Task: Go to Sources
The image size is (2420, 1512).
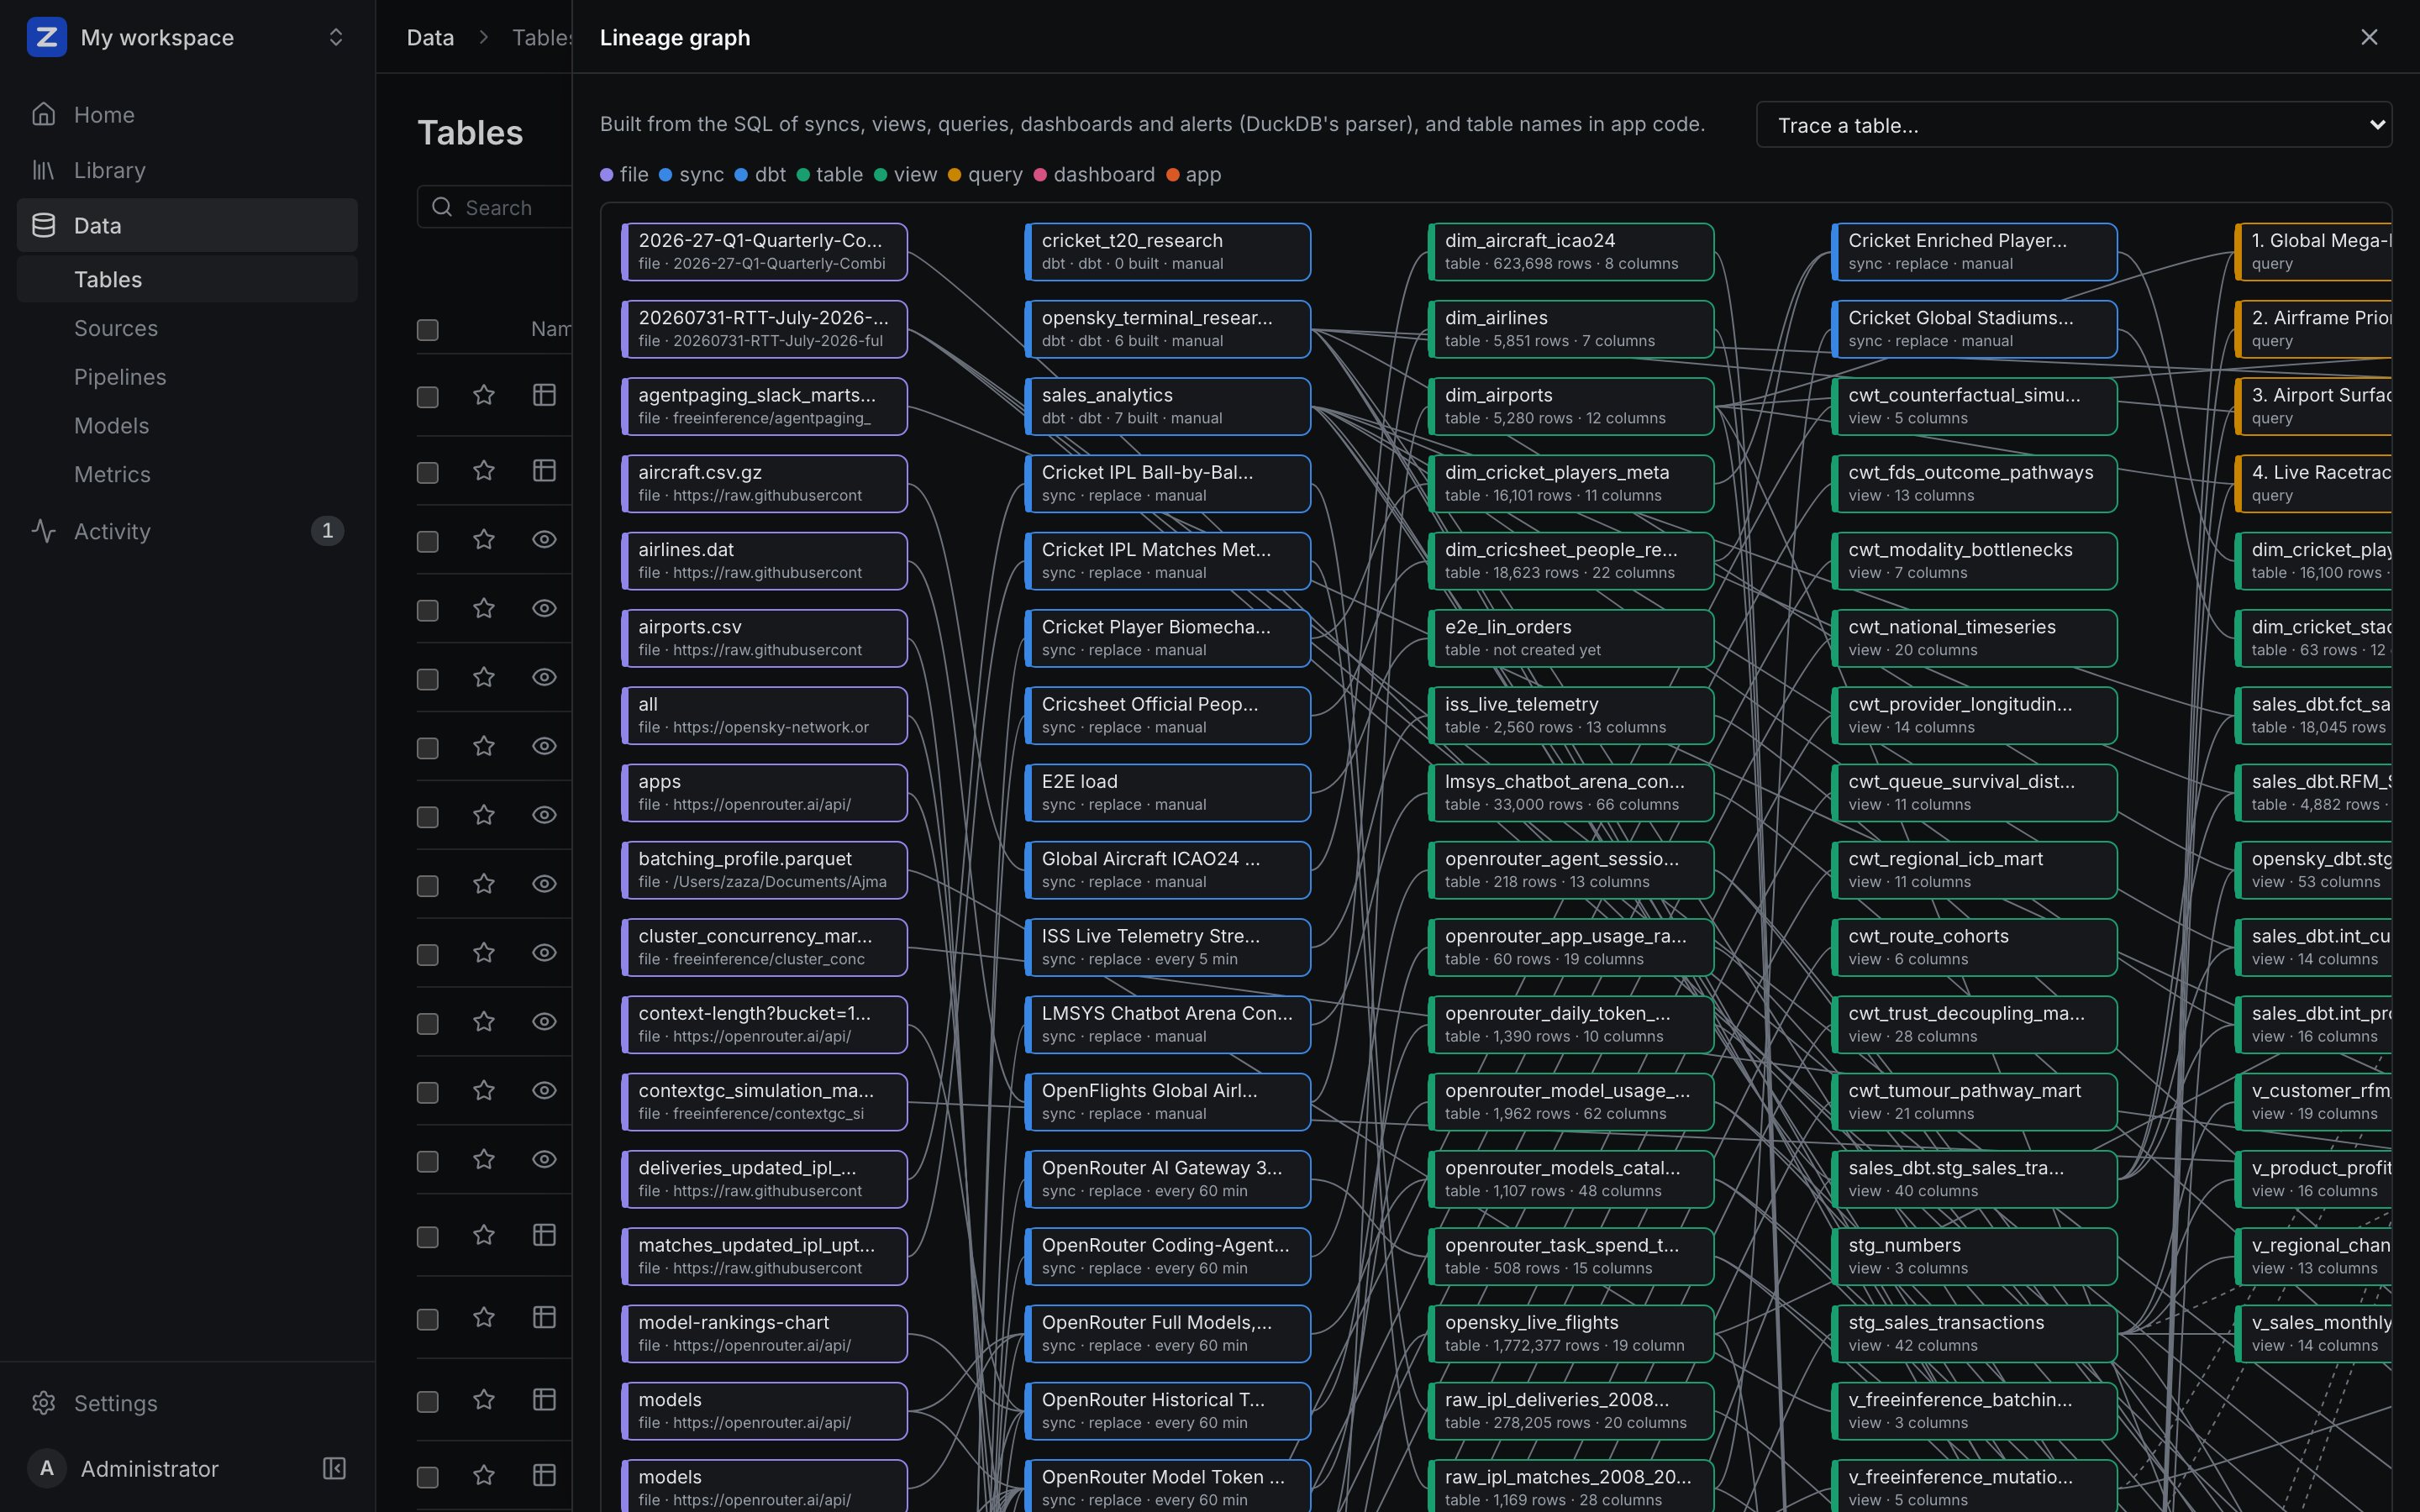Action: pos(187,328)
